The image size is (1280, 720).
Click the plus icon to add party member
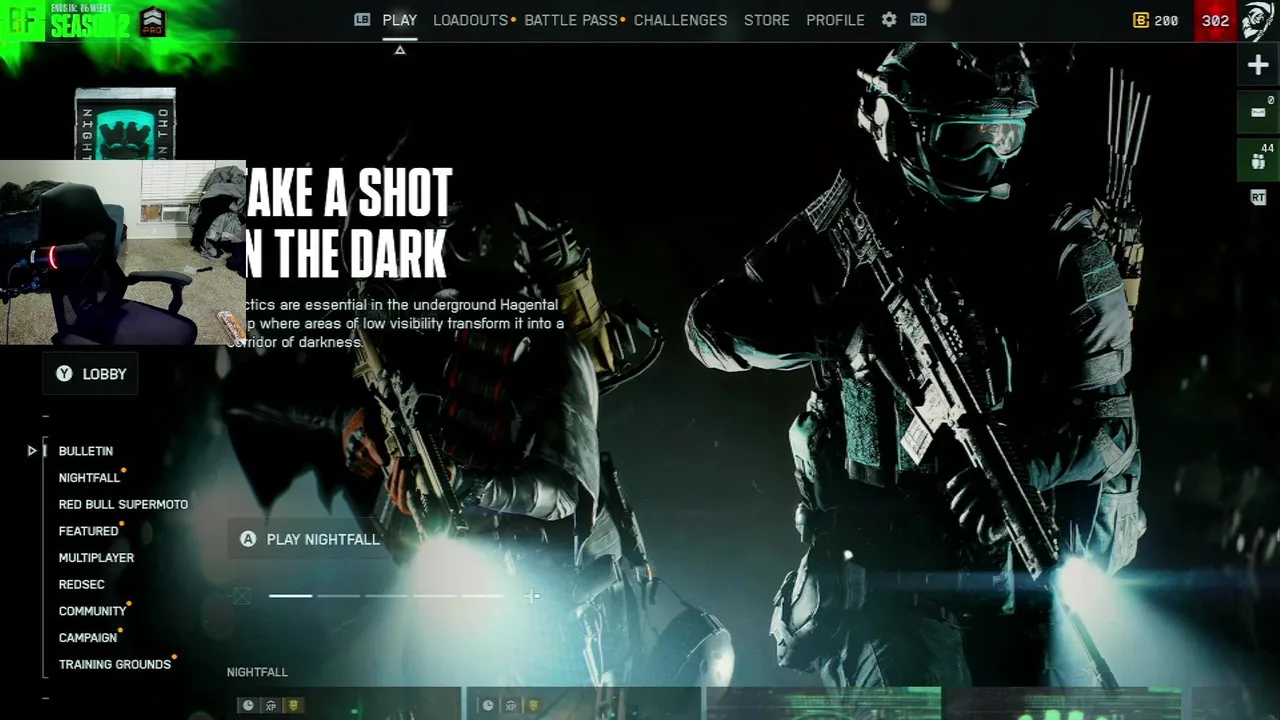[1258, 66]
